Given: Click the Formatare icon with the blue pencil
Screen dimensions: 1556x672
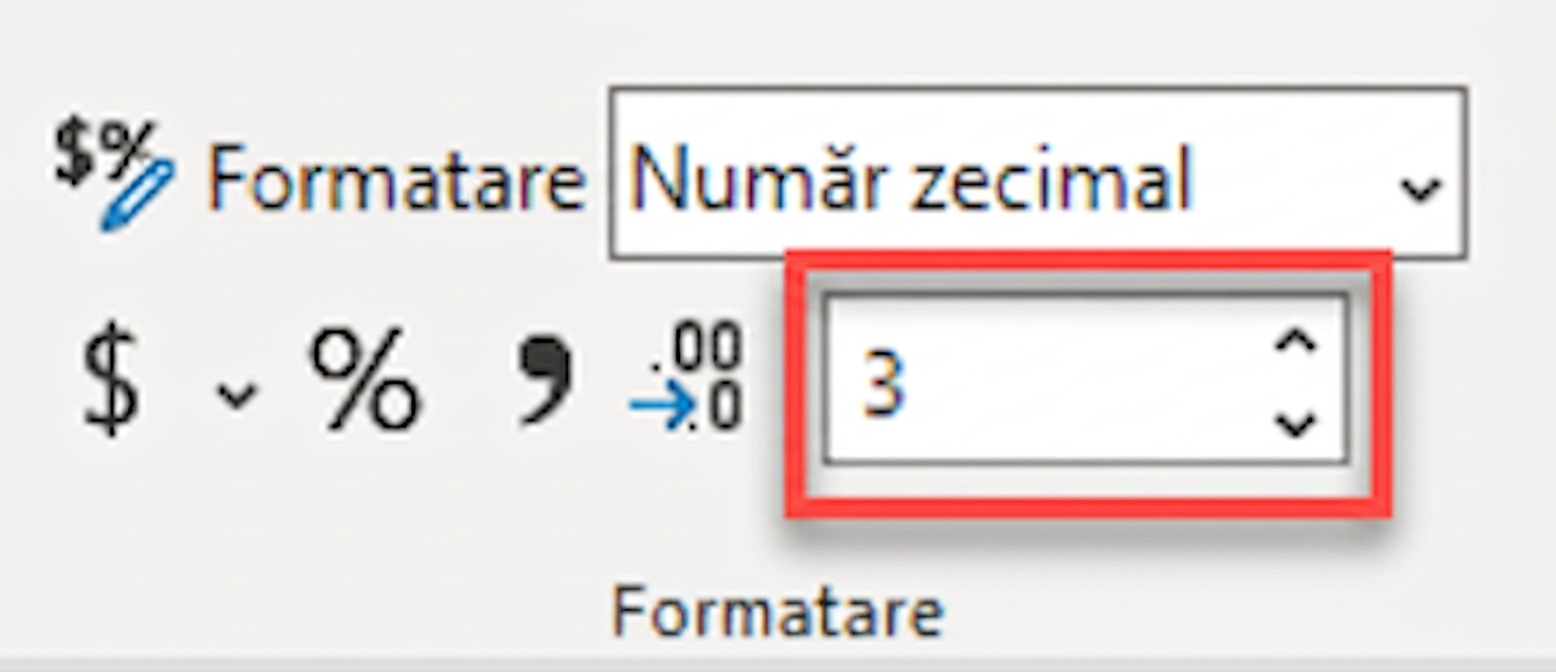Looking at the screenshot, I should [113, 175].
